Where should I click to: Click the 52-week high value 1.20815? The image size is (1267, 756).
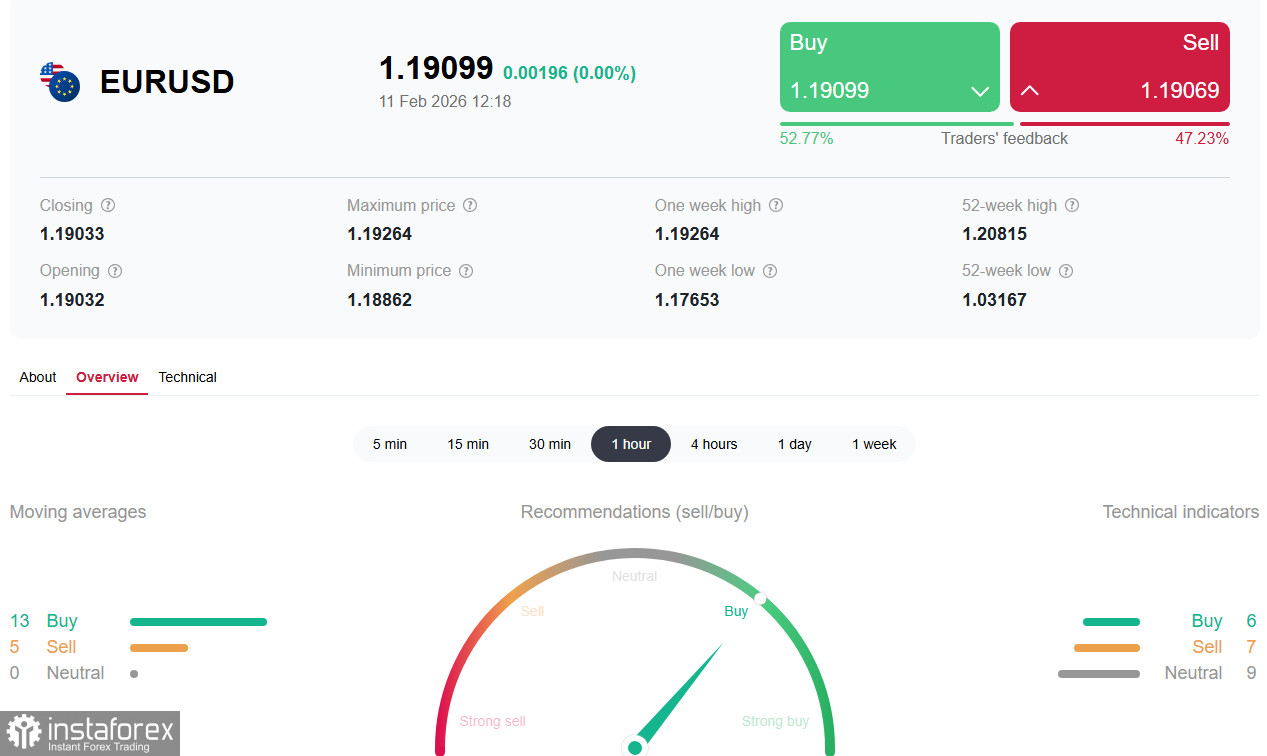[994, 234]
